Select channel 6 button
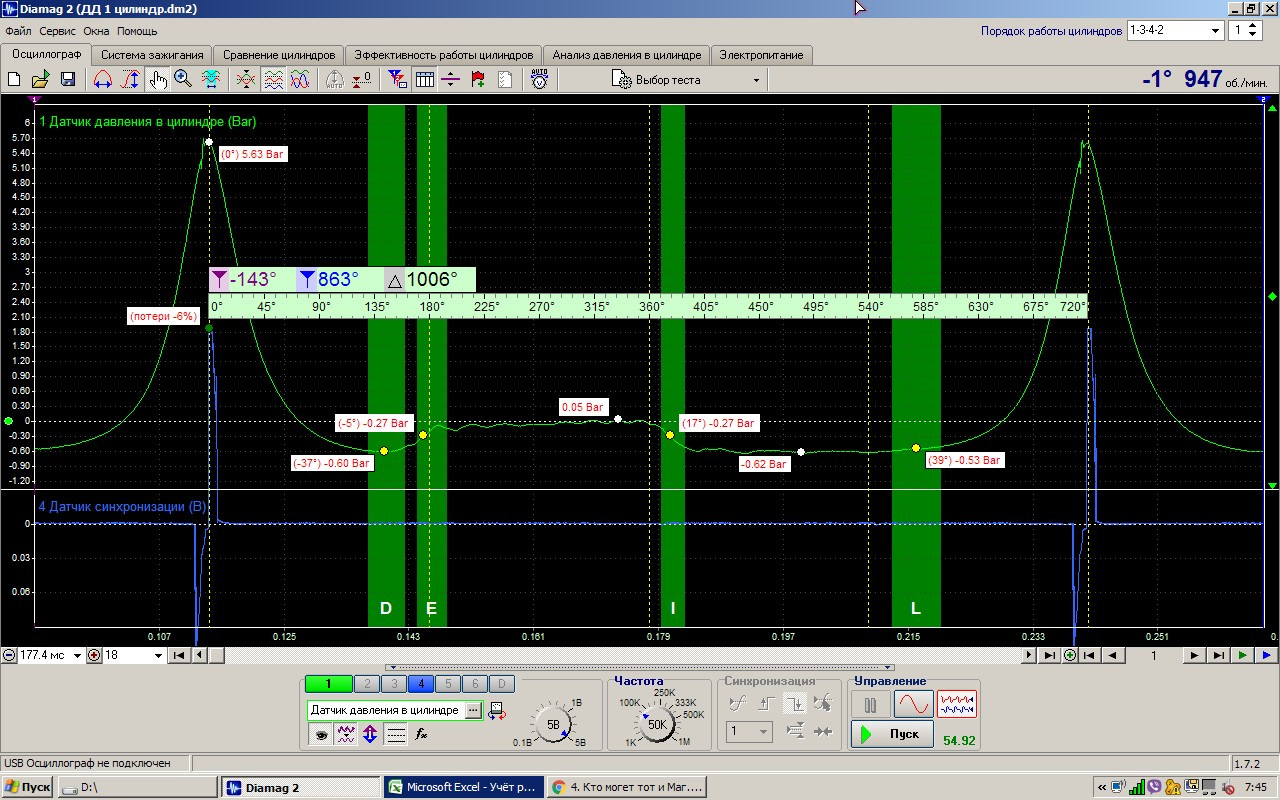1280x800 pixels. coord(474,684)
